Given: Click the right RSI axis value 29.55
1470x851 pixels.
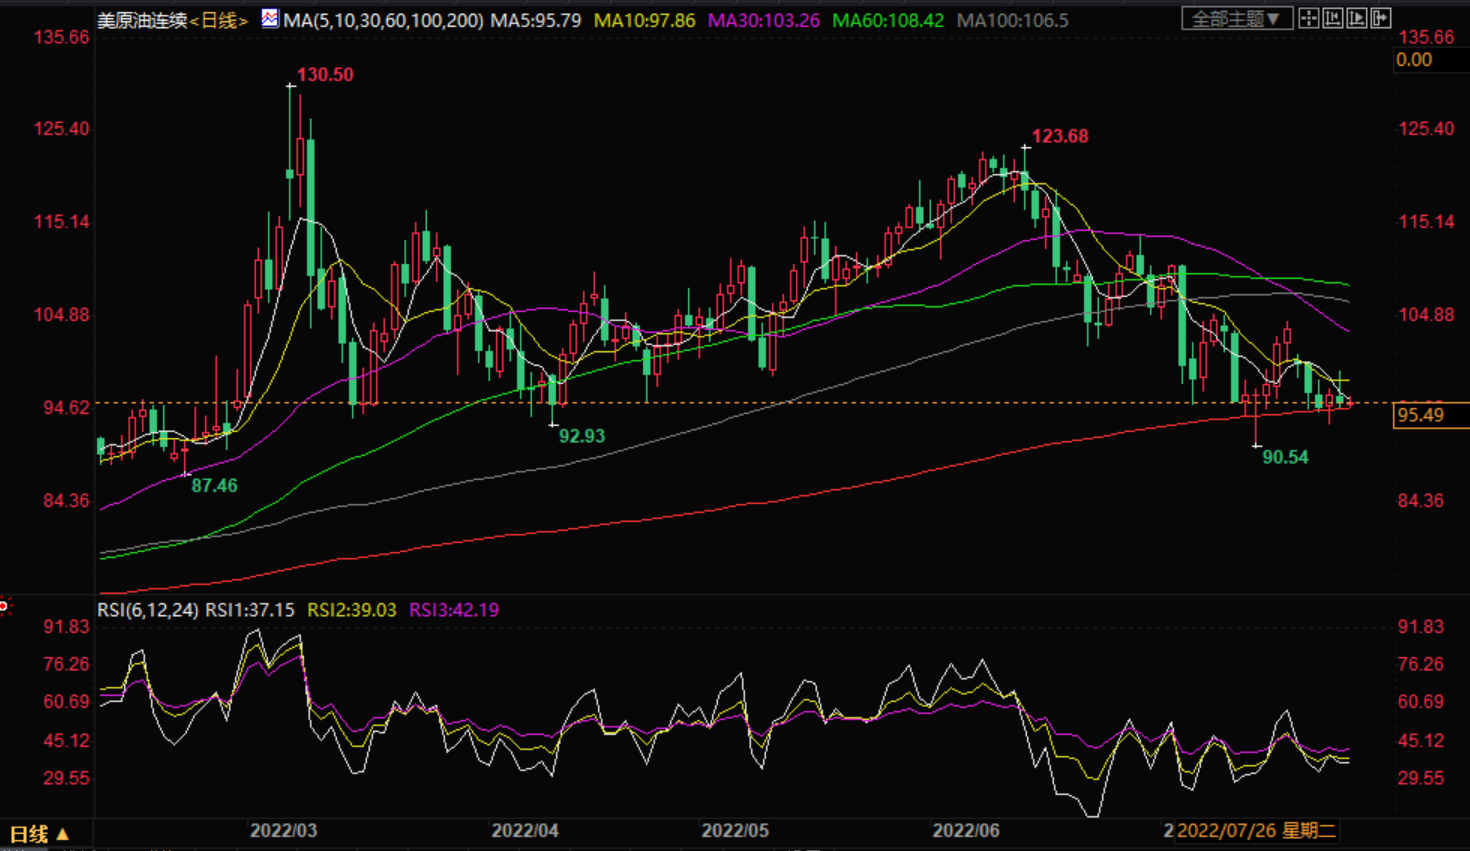Looking at the screenshot, I should click(x=1421, y=778).
